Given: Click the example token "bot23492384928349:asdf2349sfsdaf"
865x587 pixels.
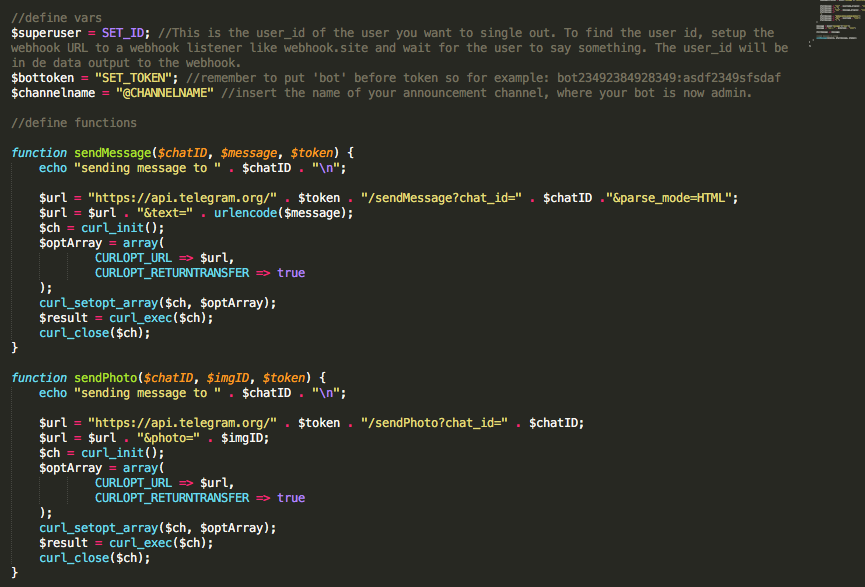Looking at the screenshot, I should click(x=669, y=78).
